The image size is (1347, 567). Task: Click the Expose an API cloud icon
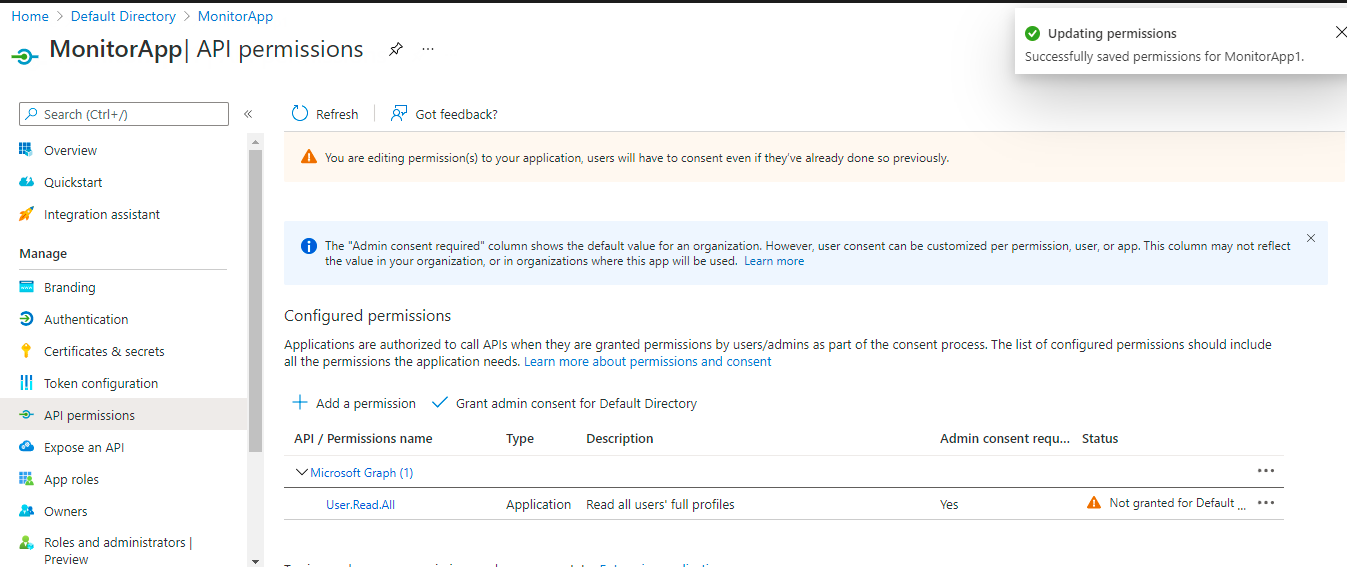[x=26, y=447]
